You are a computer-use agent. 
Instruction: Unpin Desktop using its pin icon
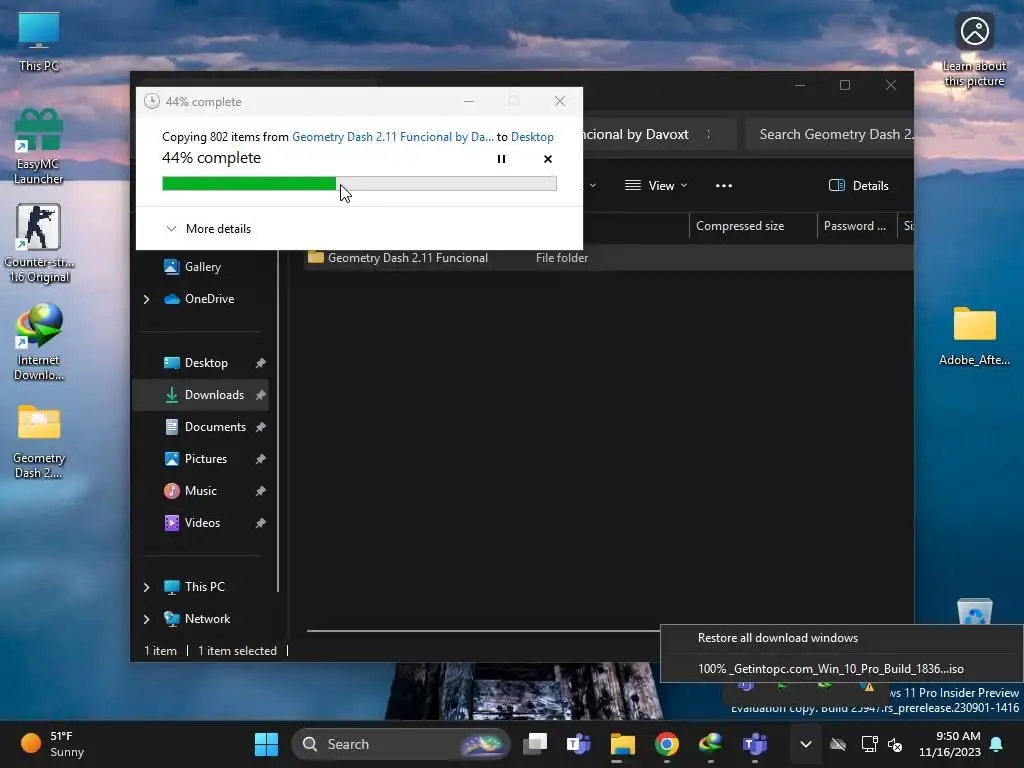tap(261, 363)
